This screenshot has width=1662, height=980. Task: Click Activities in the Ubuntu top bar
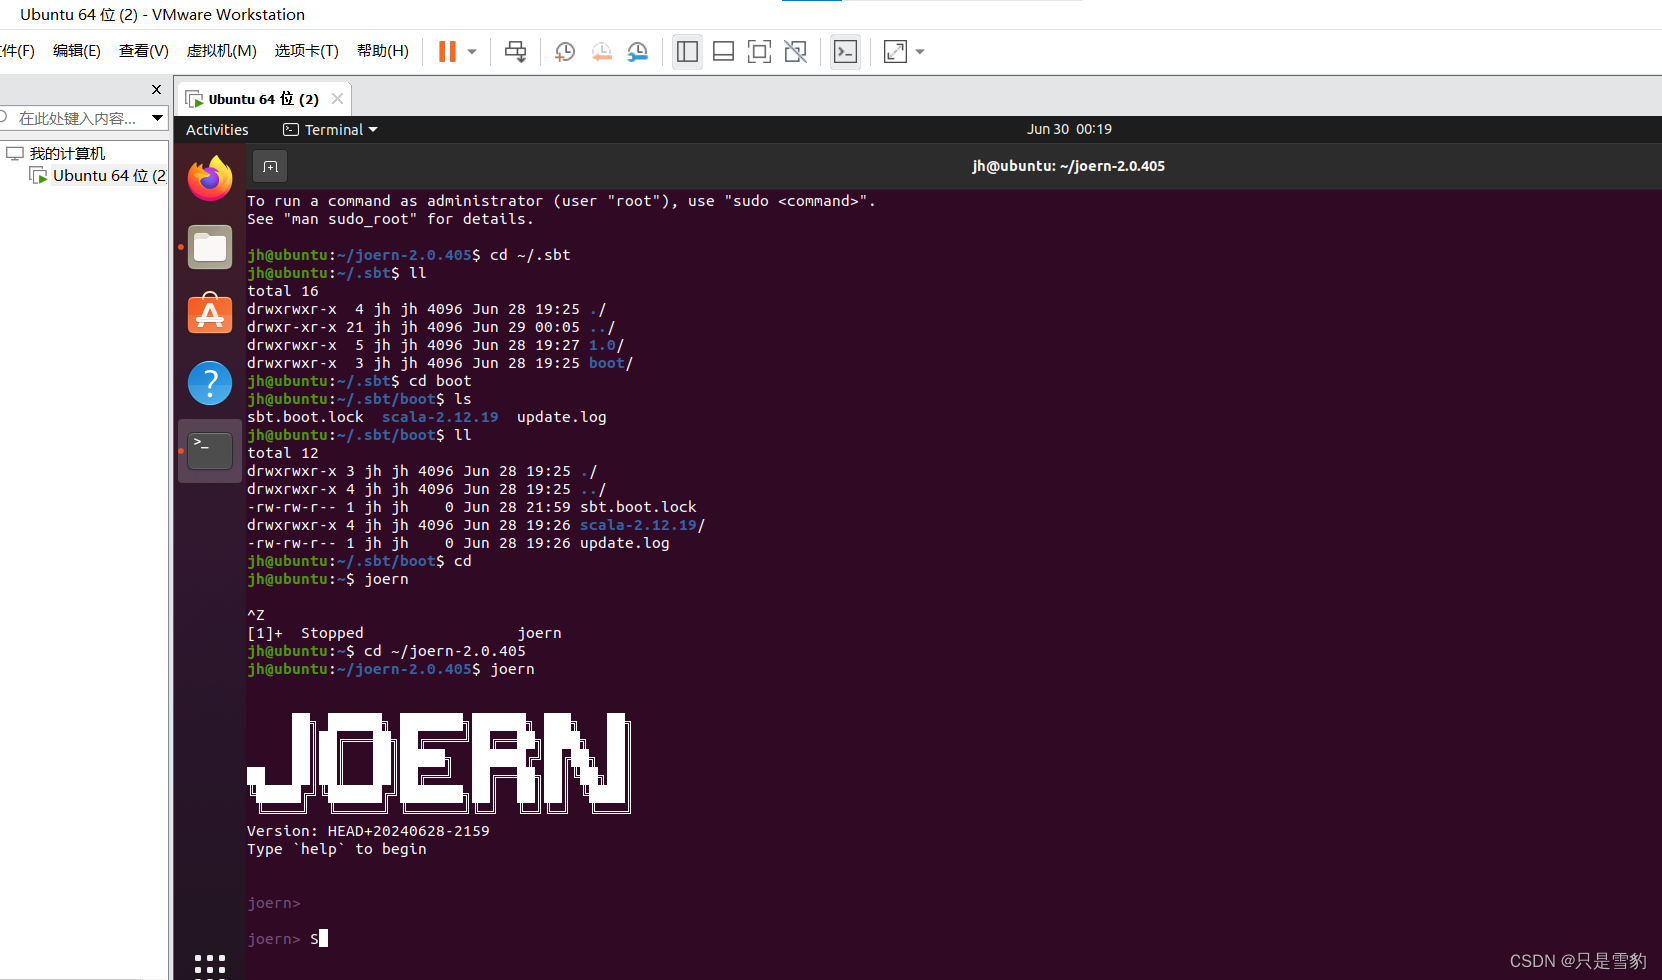[217, 130]
